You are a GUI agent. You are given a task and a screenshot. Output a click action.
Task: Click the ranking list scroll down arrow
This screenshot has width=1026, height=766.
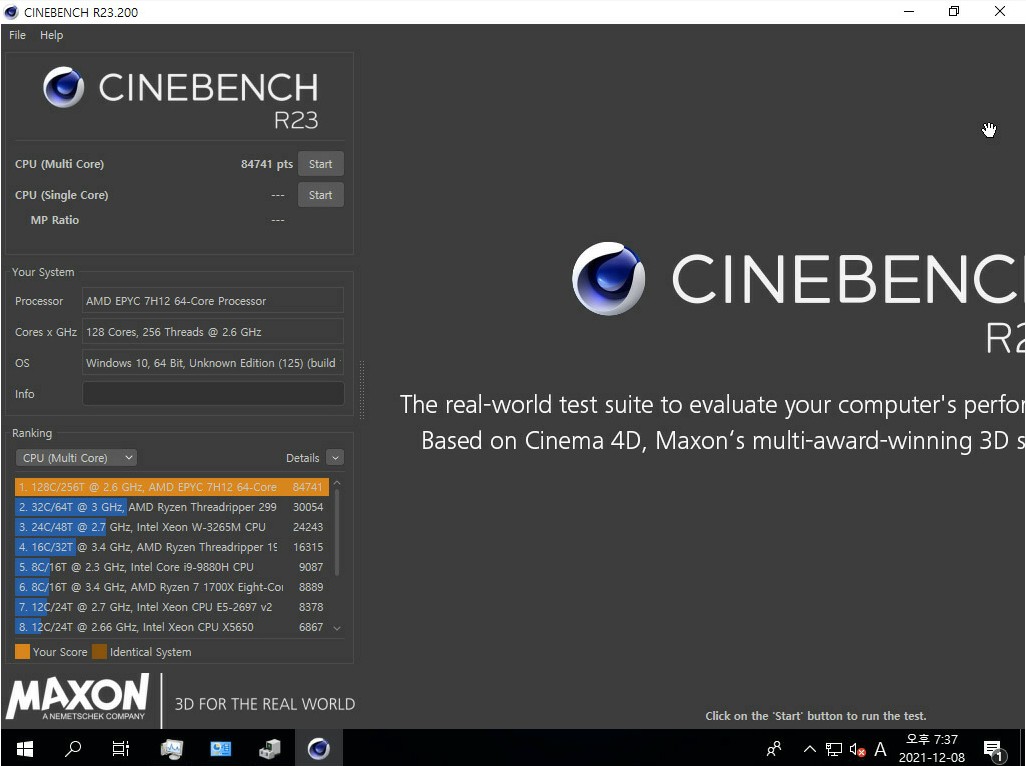pyautogui.click(x=337, y=628)
